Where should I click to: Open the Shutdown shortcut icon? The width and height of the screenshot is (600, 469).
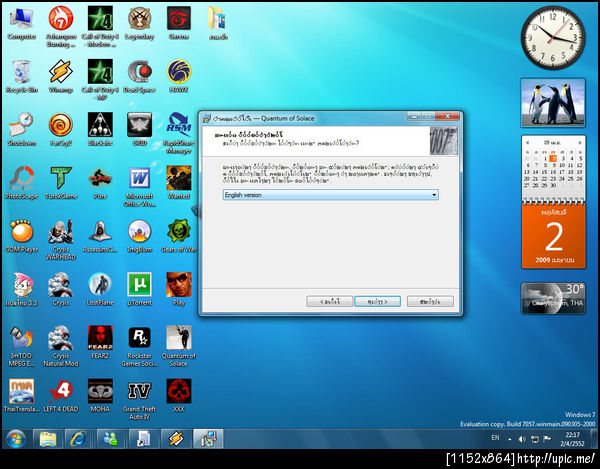click(x=21, y=130)
